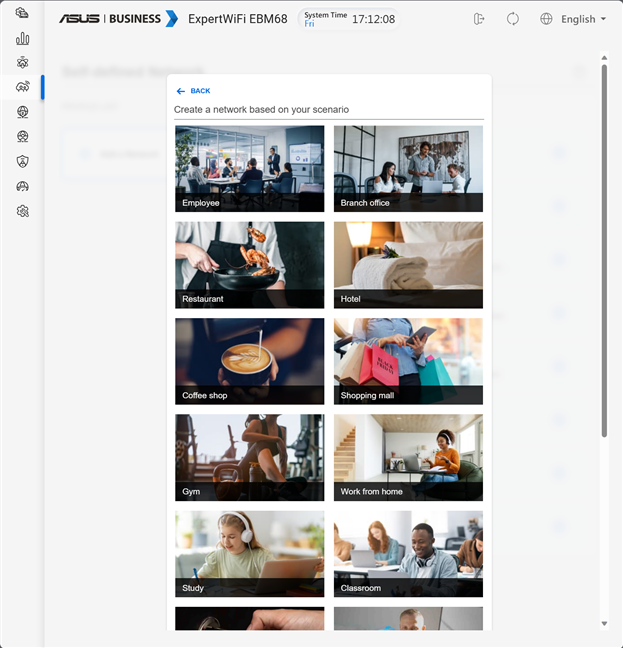Screen dimensions: 623x648
Task: Choose the Branch office scenario card
Action: [408, 169]
